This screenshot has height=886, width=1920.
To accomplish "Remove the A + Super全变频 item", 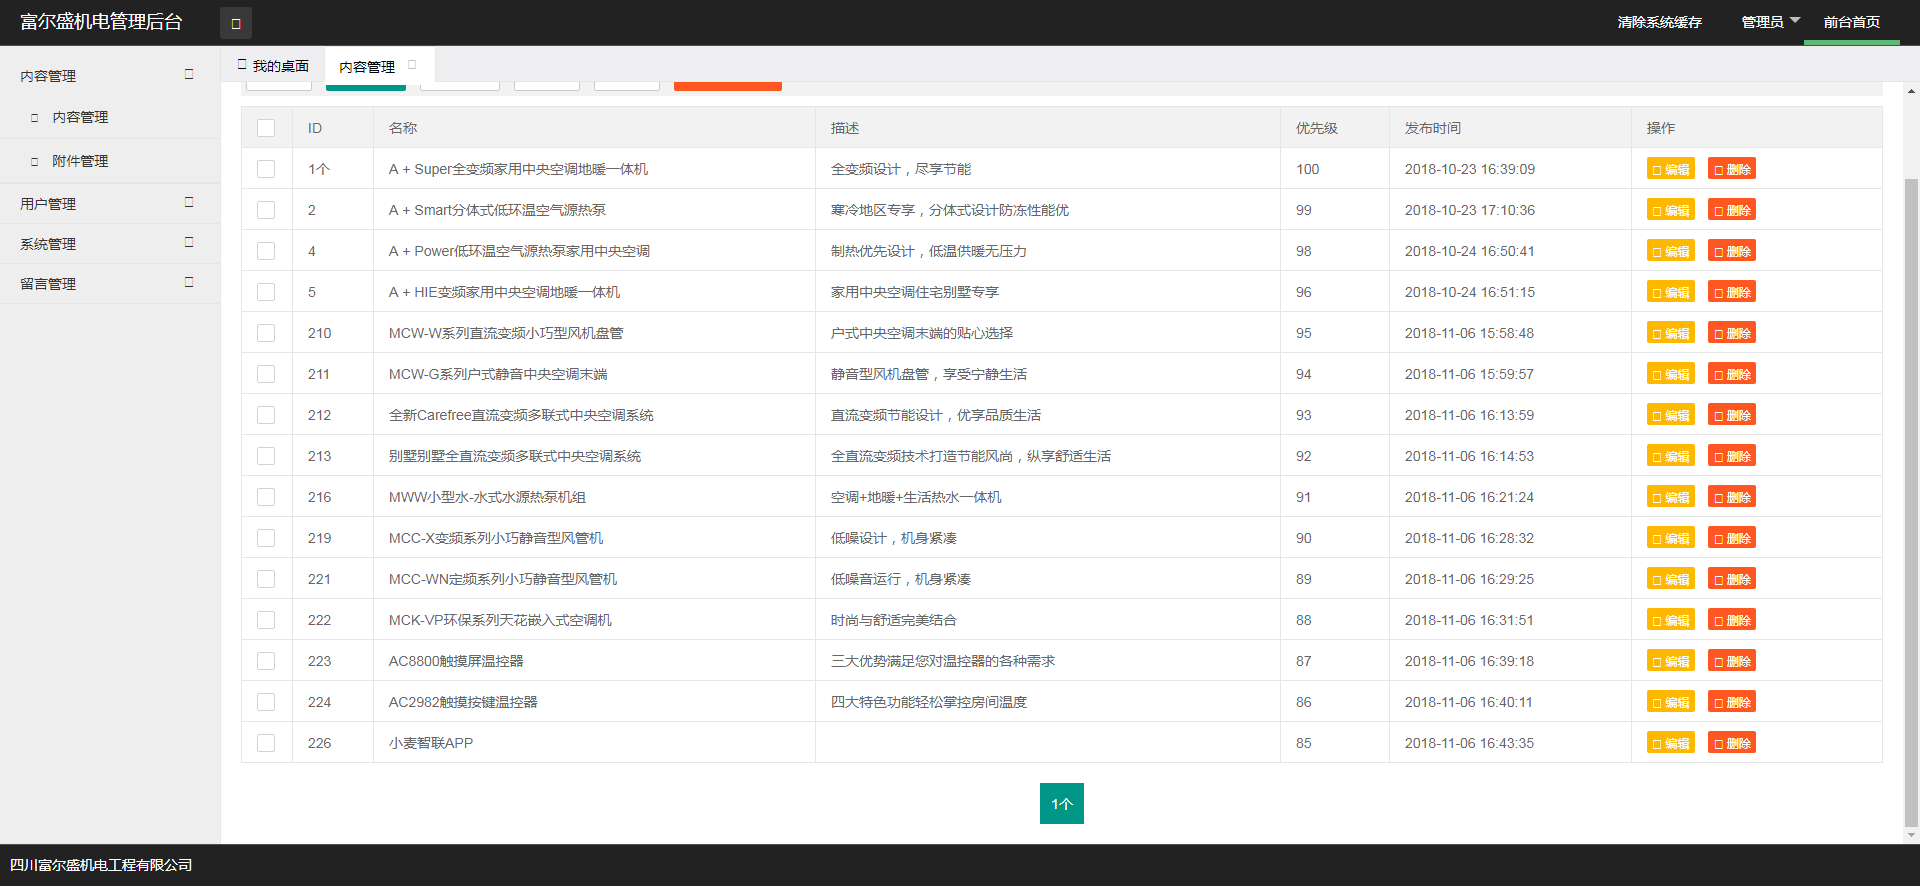I will click(x=1731, y=169).
